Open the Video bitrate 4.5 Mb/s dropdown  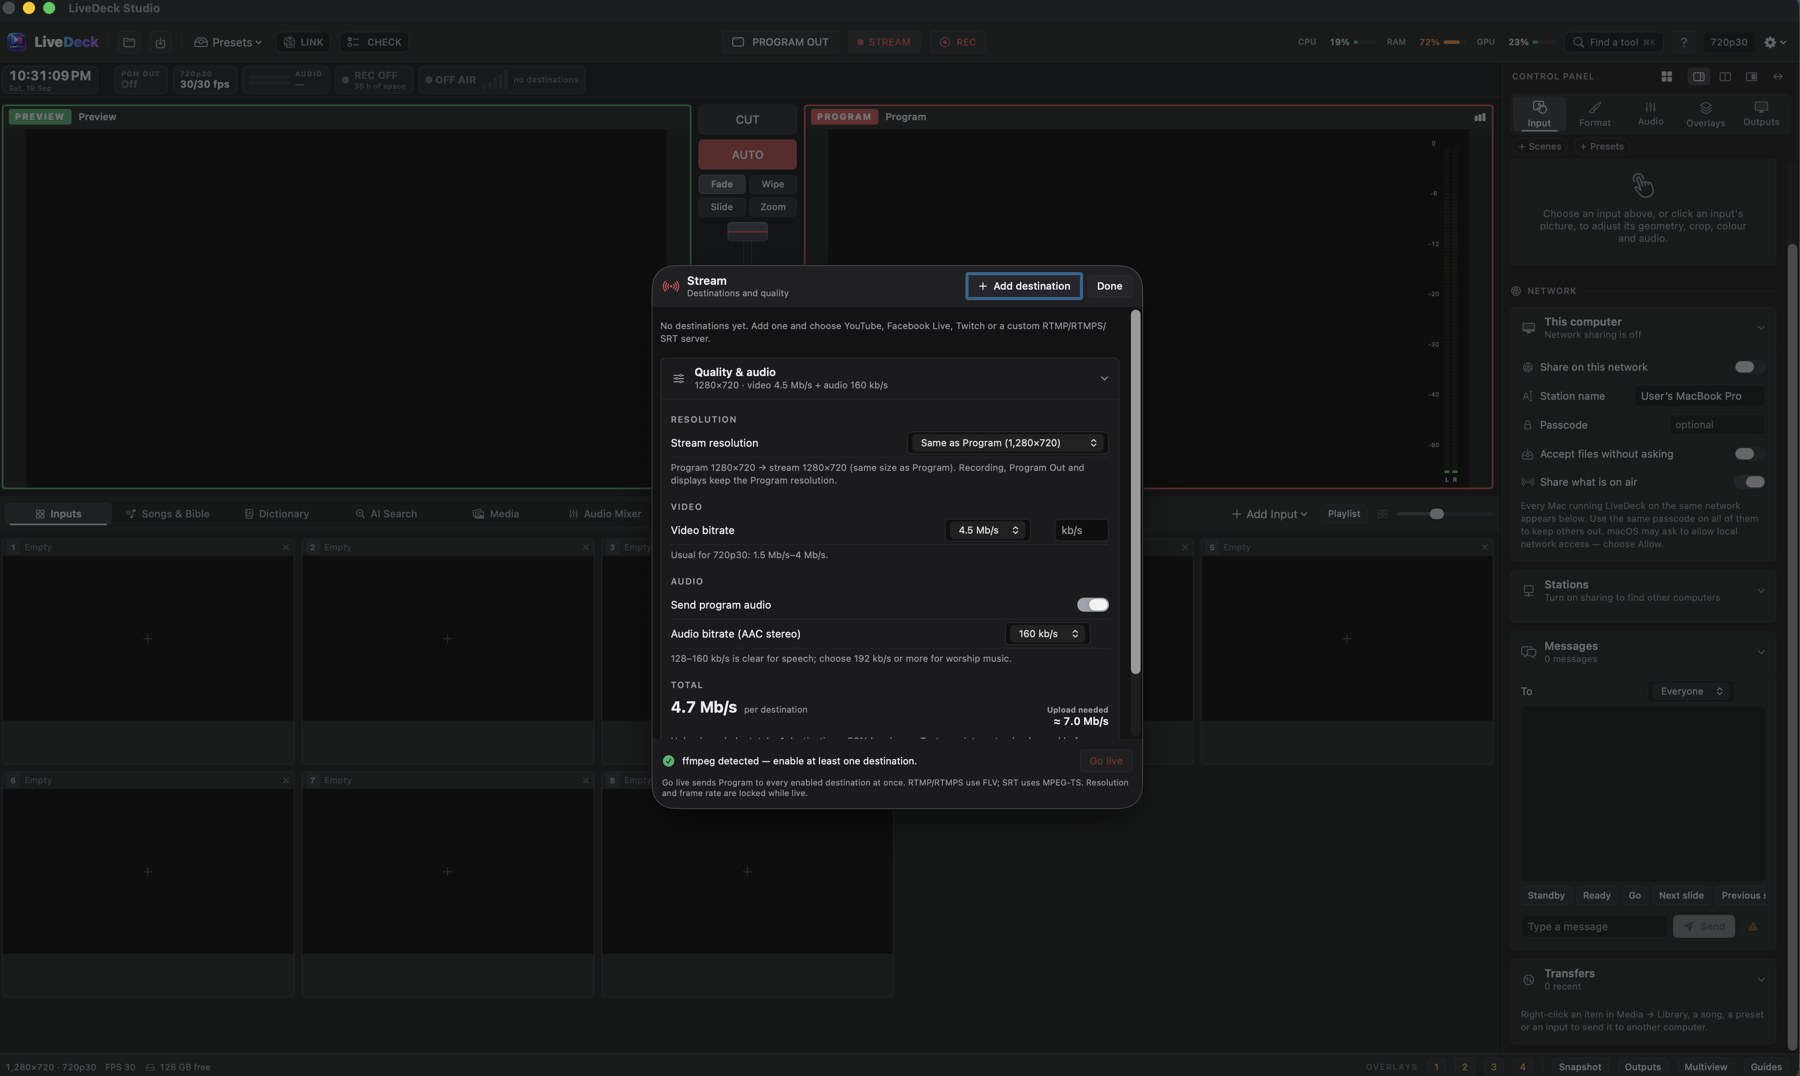(987, 530)
